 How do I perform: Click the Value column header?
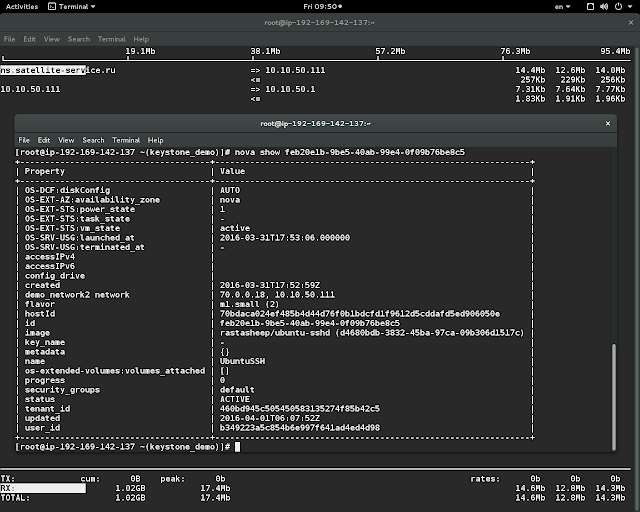pyautogui.click(x=232, y=171)
